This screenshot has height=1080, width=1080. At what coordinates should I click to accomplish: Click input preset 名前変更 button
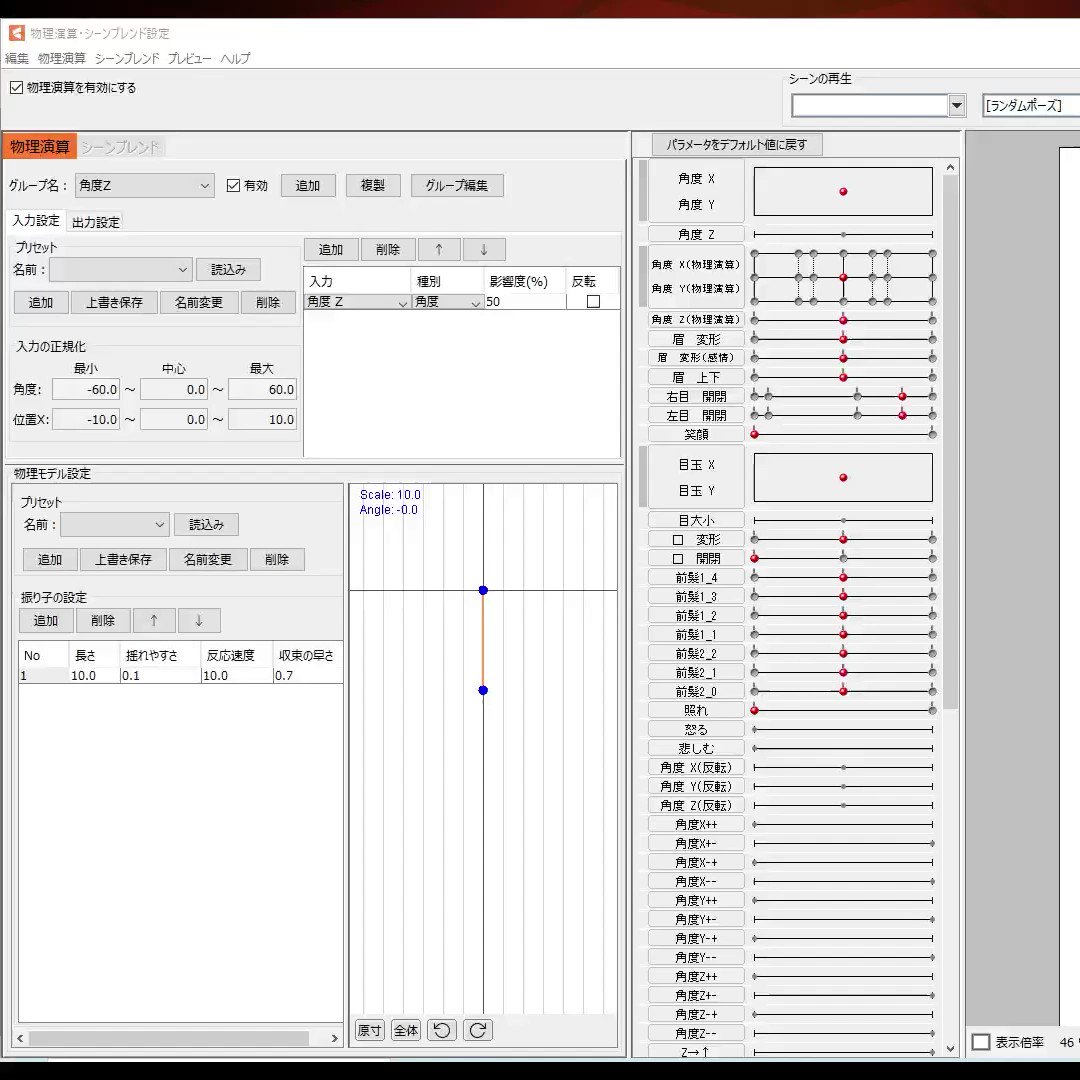pos(198,302)
